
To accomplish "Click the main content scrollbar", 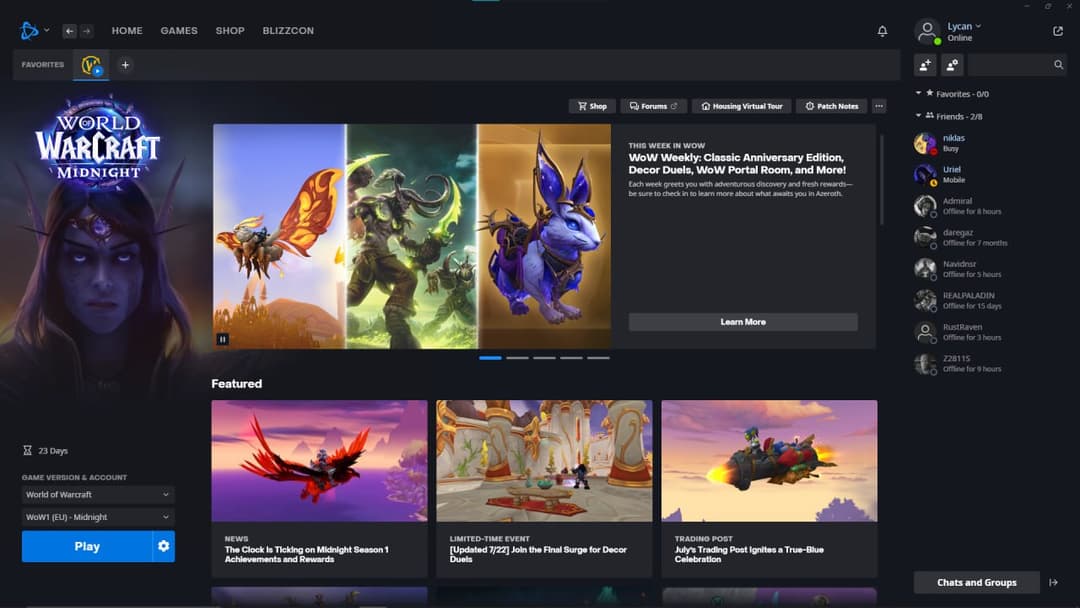I will pyautogui.click(x=881, y=180).
